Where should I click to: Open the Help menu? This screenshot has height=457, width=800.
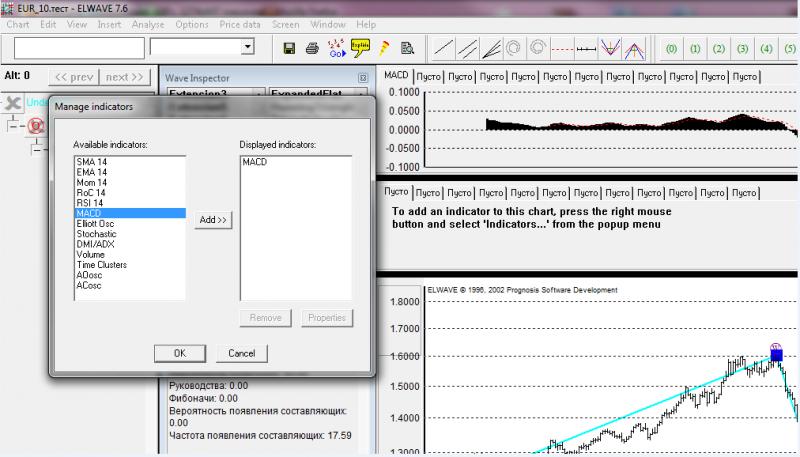click(366, 24)
